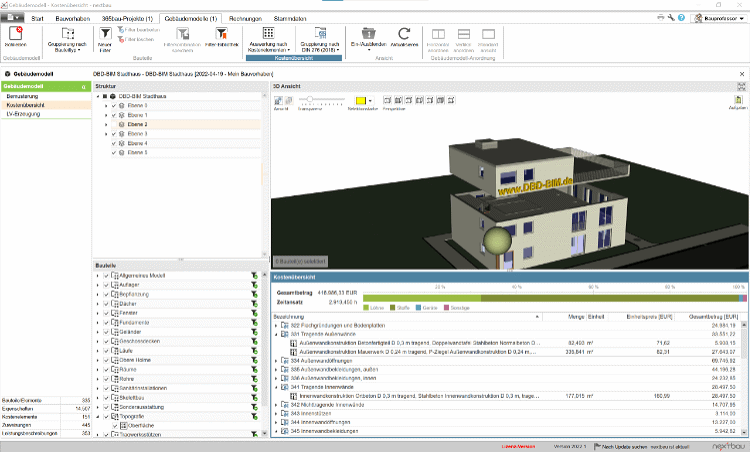Click the Neuer Filter funnel icon
The width and height of the screenshot is (750, 452).
105,33
